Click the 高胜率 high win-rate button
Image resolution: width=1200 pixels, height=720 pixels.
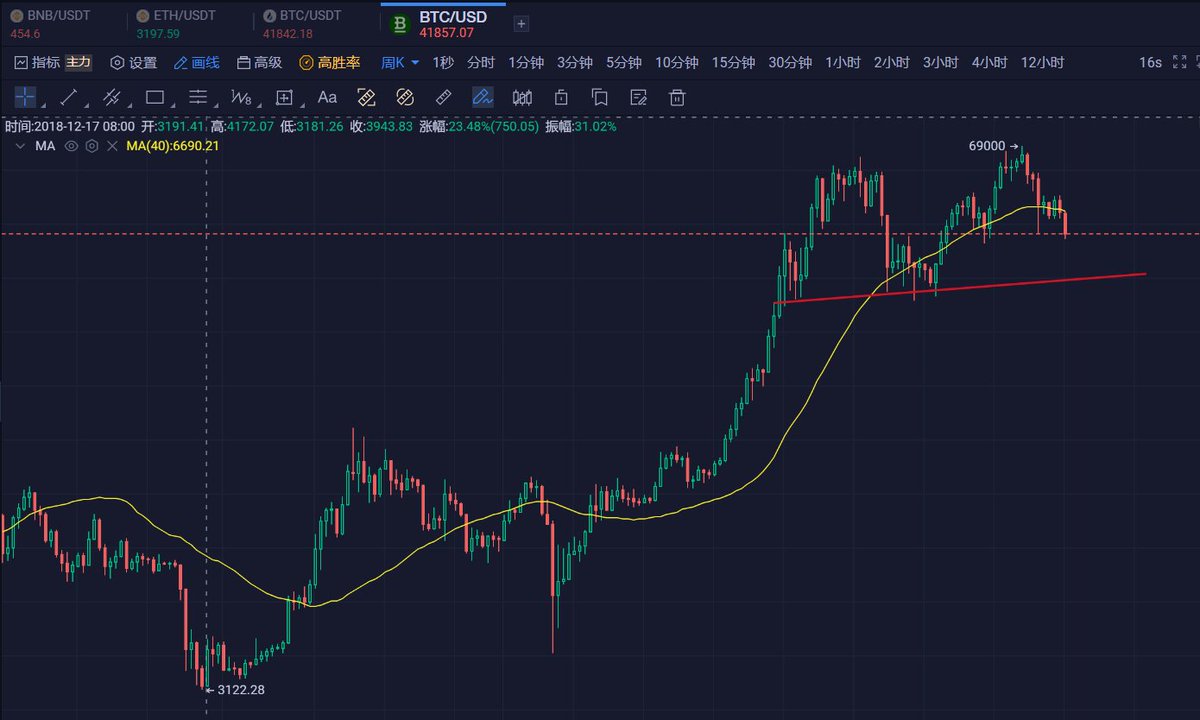[330, 62]
